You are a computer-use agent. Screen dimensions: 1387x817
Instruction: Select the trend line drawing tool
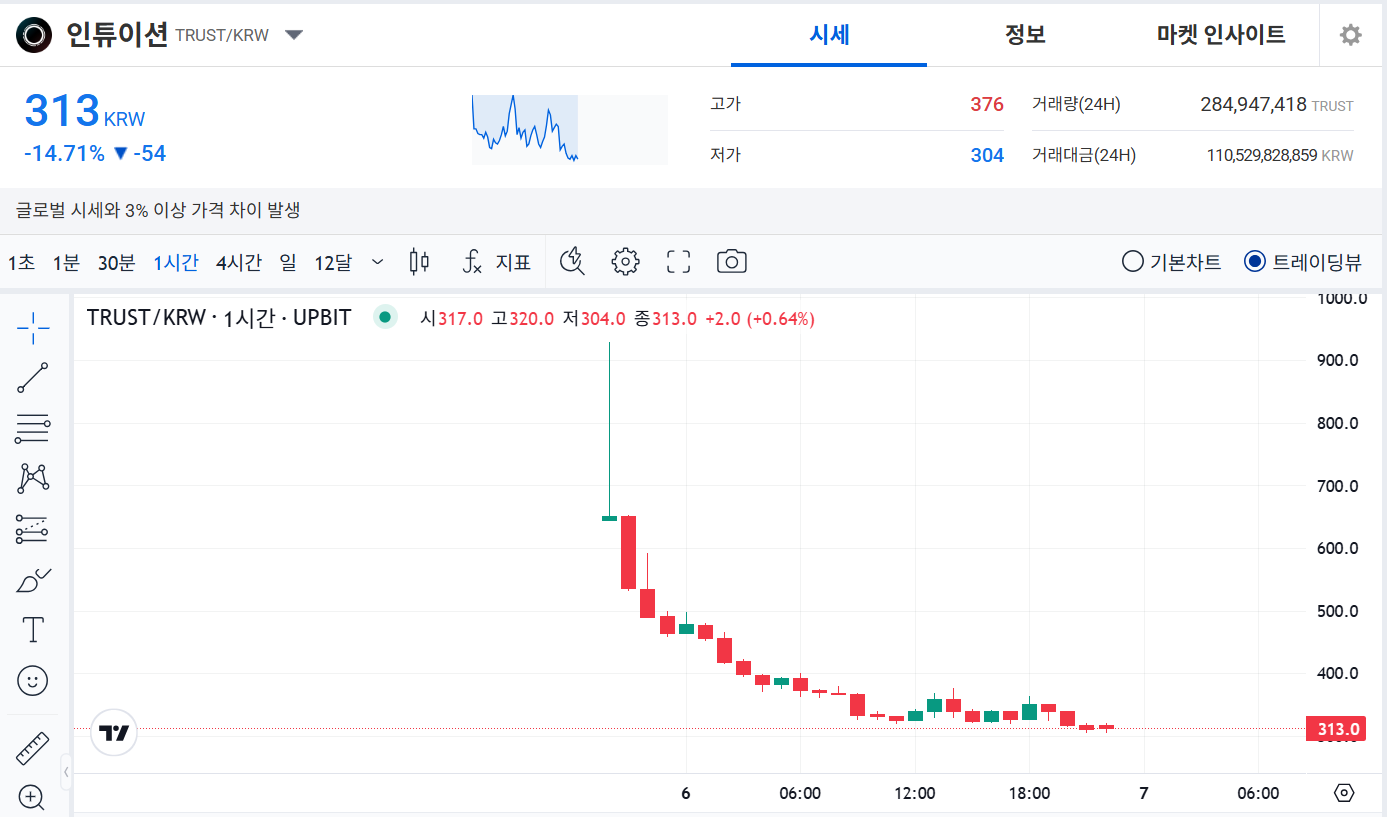point(32,378)
